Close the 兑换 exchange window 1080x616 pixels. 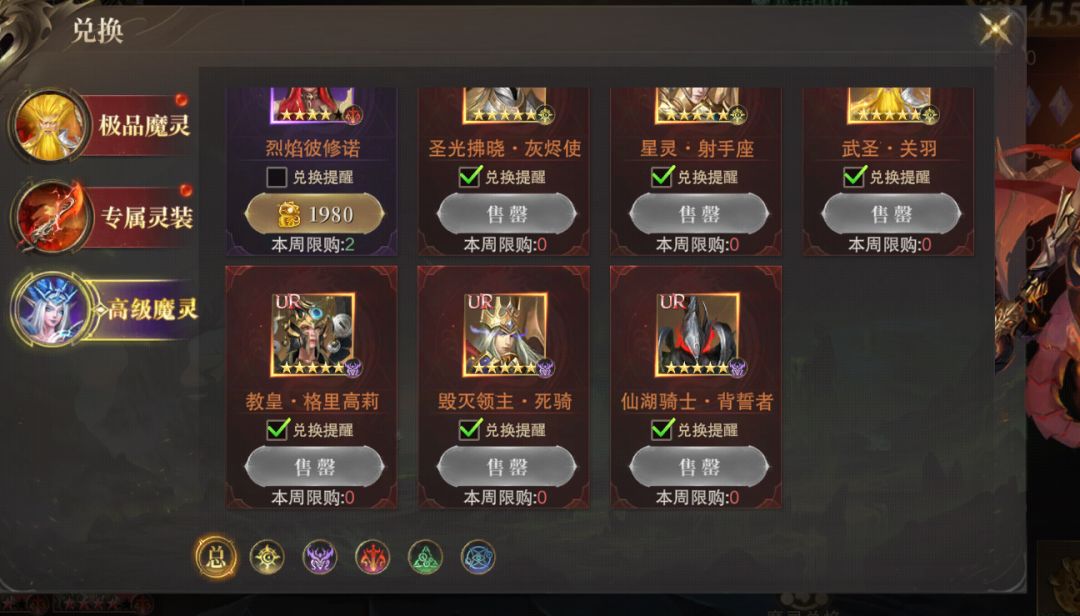tap(995, 29)
